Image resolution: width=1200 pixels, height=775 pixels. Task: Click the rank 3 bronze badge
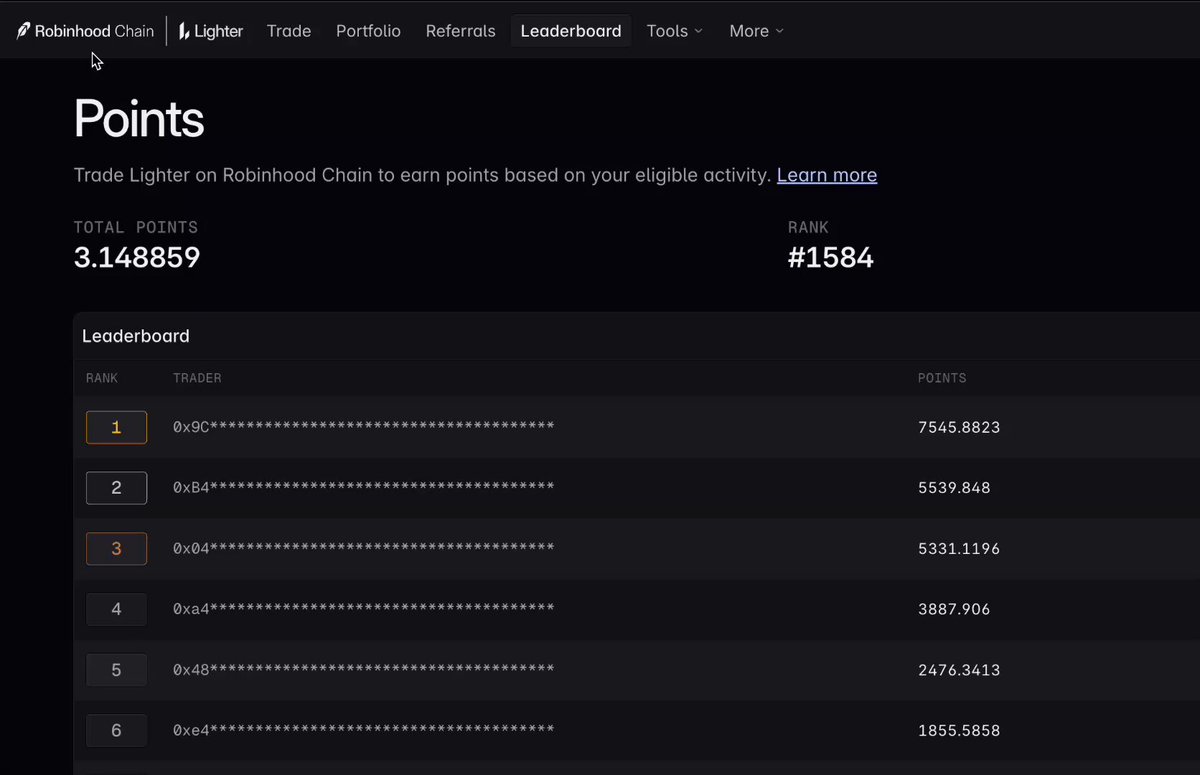(x=116, y=549)
